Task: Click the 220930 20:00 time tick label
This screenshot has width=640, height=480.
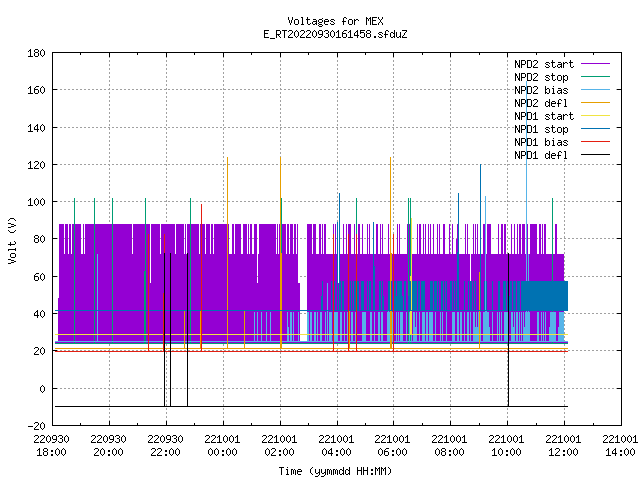Action: coord(109,446)
